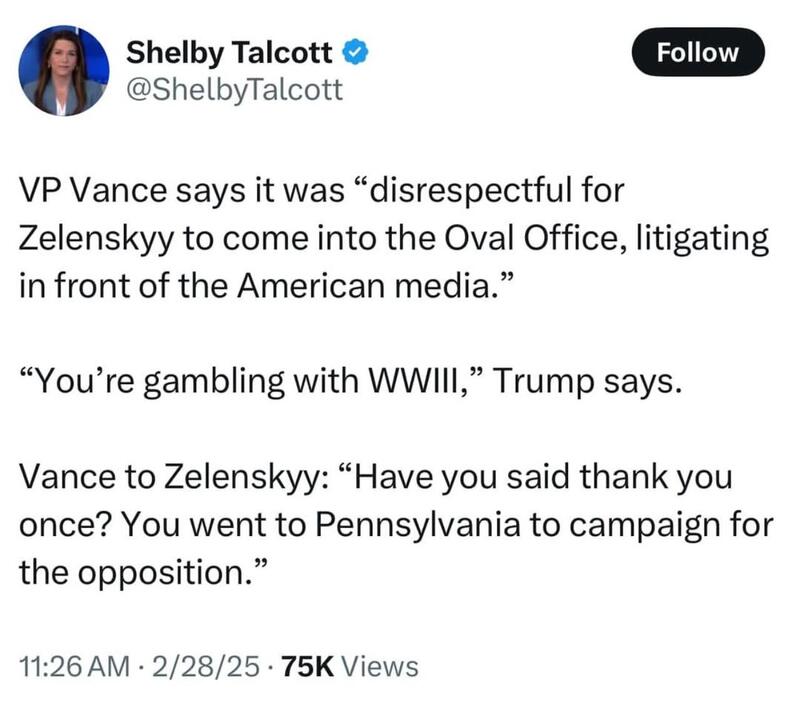Click the word Views in the footer
Screen dimensions: 800x706
click(x=379, y=667)
